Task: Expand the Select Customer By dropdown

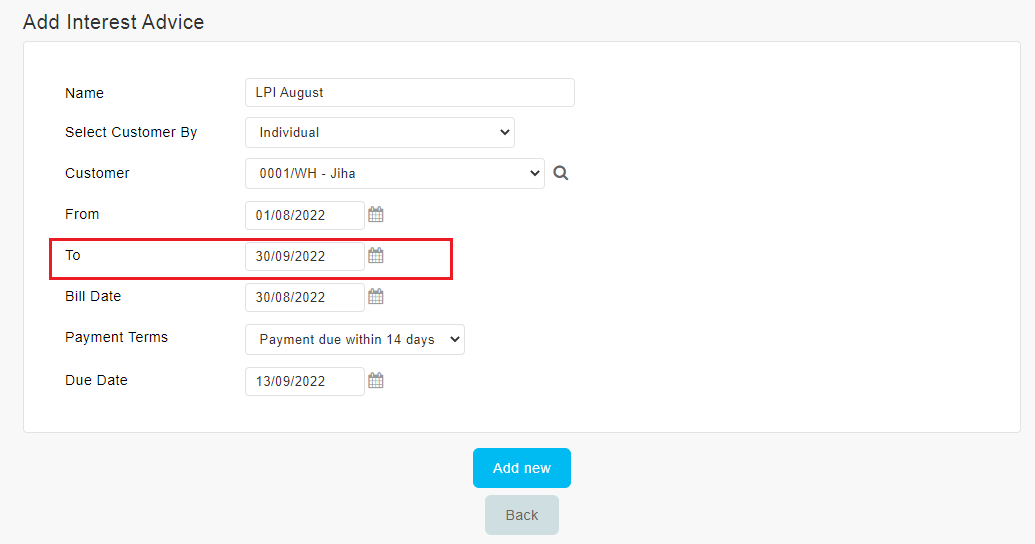Action: (x=380, y=133)
